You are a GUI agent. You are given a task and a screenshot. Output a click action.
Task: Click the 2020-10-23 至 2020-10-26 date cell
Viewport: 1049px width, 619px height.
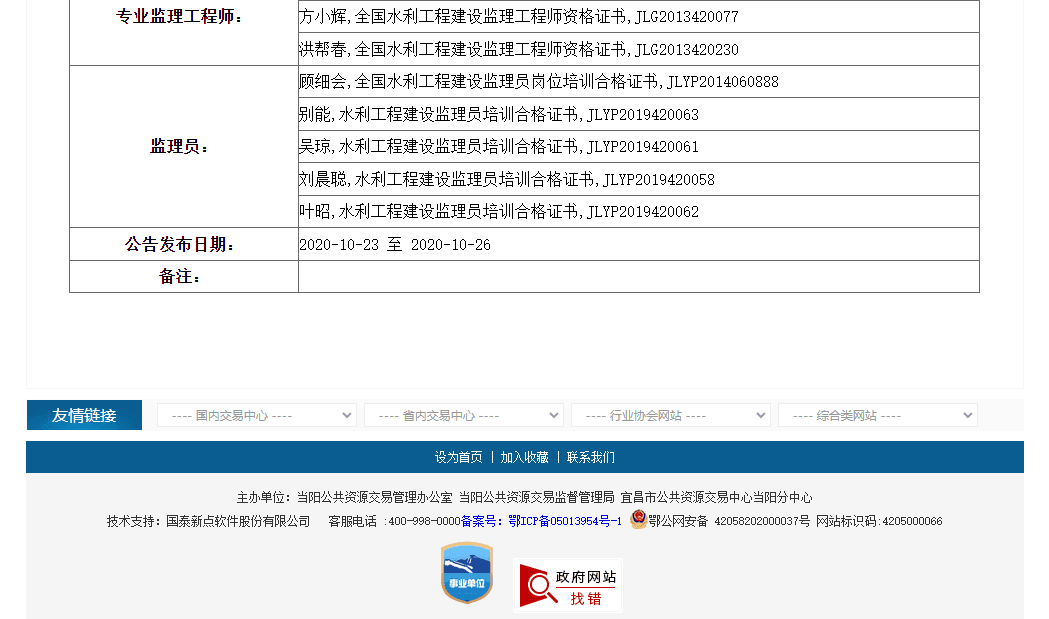pos(395,245)
